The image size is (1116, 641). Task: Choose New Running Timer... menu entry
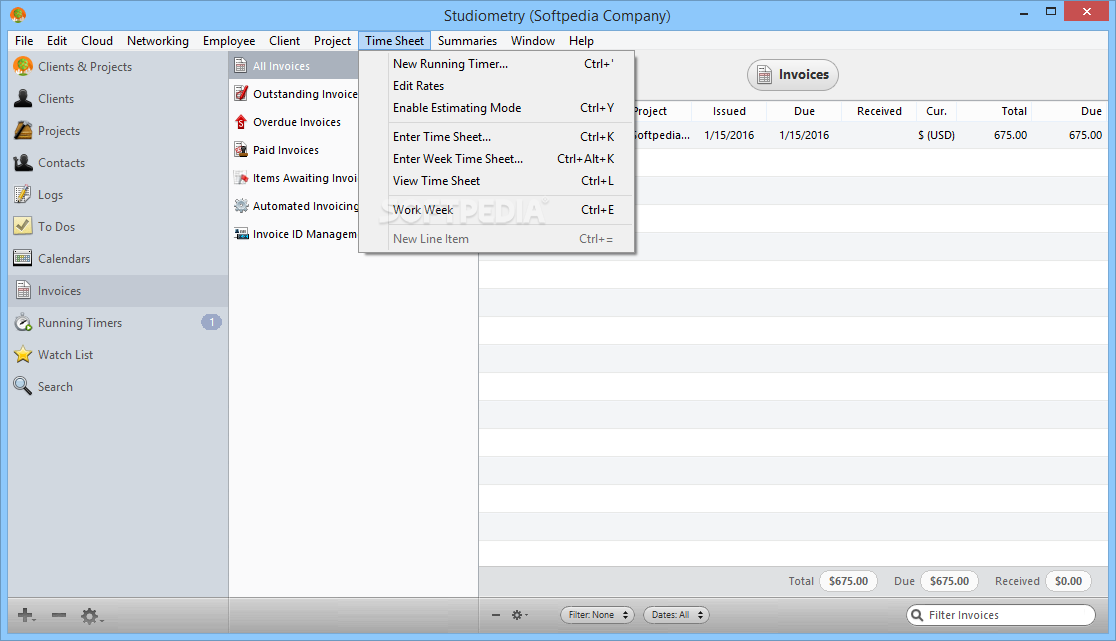click(x=497, y=63)
